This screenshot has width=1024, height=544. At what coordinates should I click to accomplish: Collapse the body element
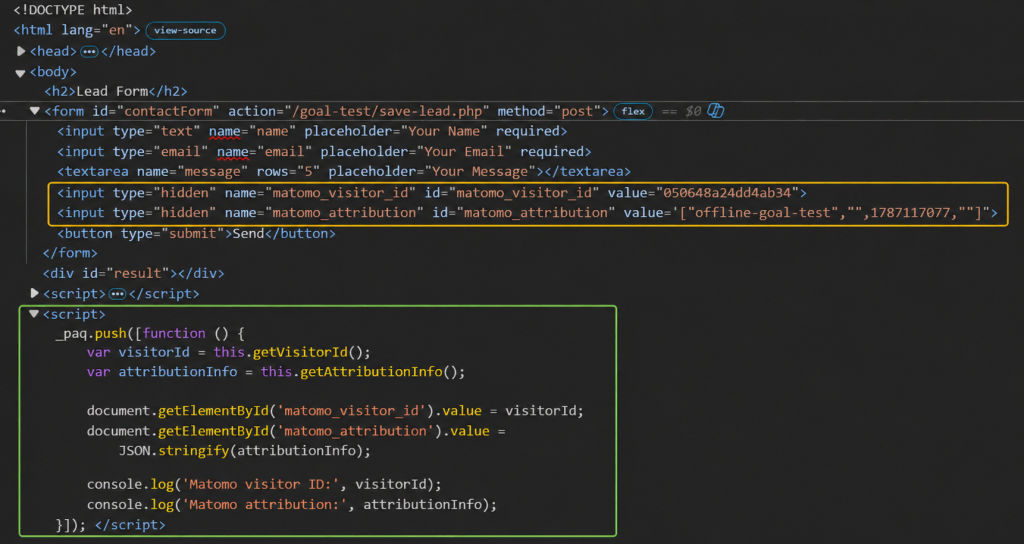tap(20, 72)
